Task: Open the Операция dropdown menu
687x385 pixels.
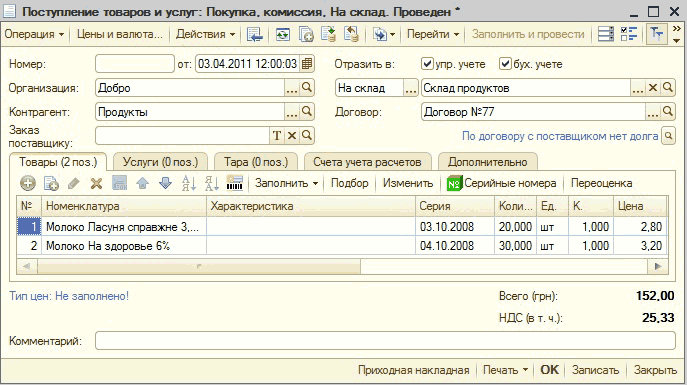Action: (34, 34)
